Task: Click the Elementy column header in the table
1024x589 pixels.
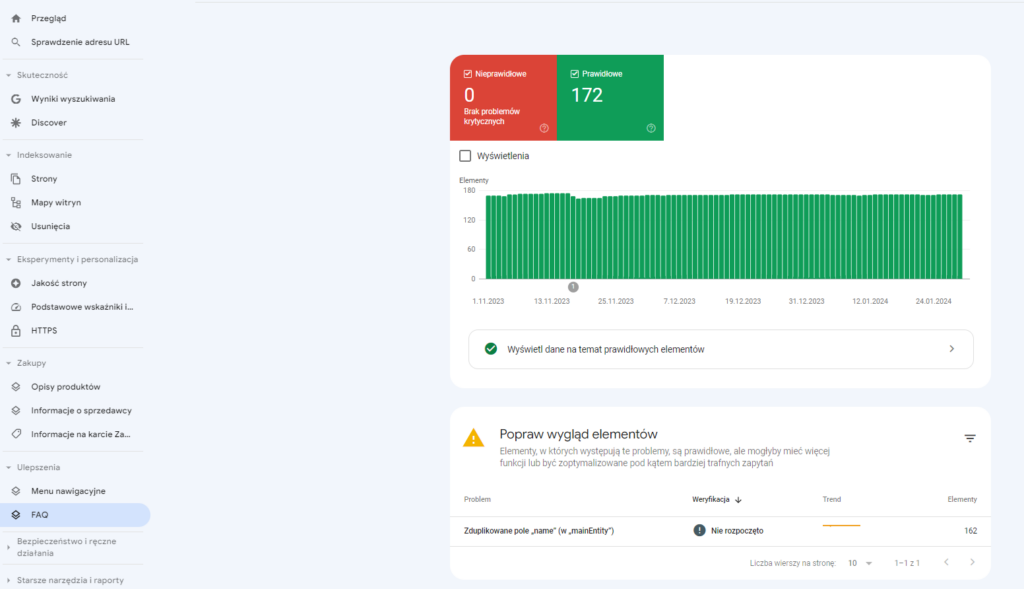Action: (x=962, y=500)
